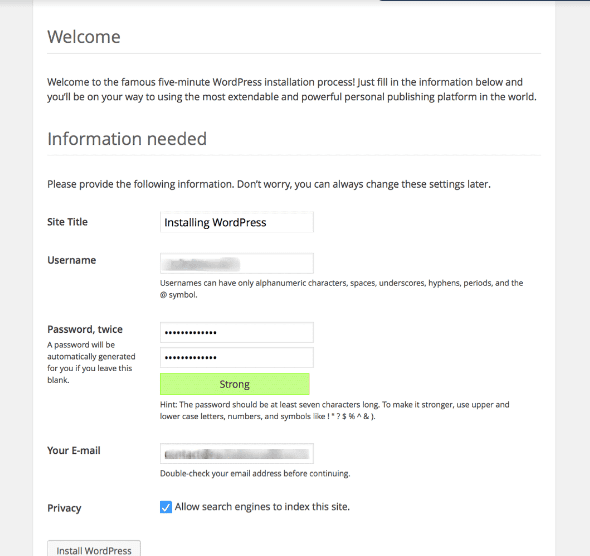Click the Privacy label
The image size is (590, 556).
tap(64, 508)
